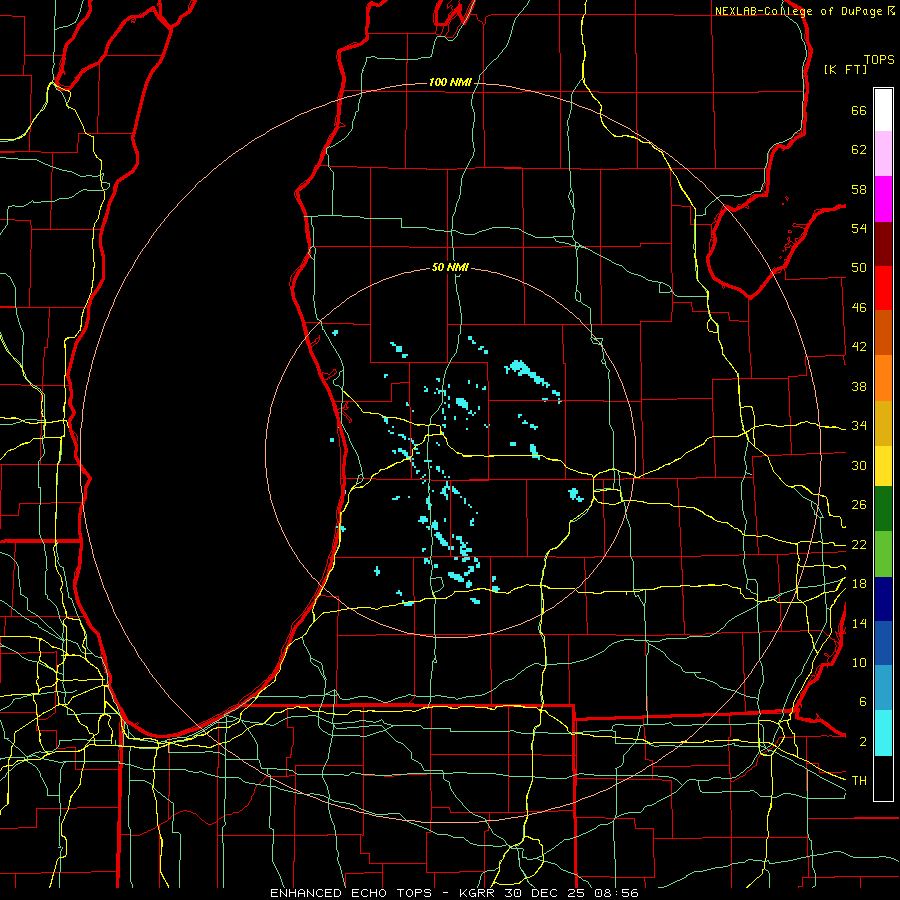Click the cyan 10 kft legend swatch
The height and width of the screenshot is (900, 900).
(883, 733)
